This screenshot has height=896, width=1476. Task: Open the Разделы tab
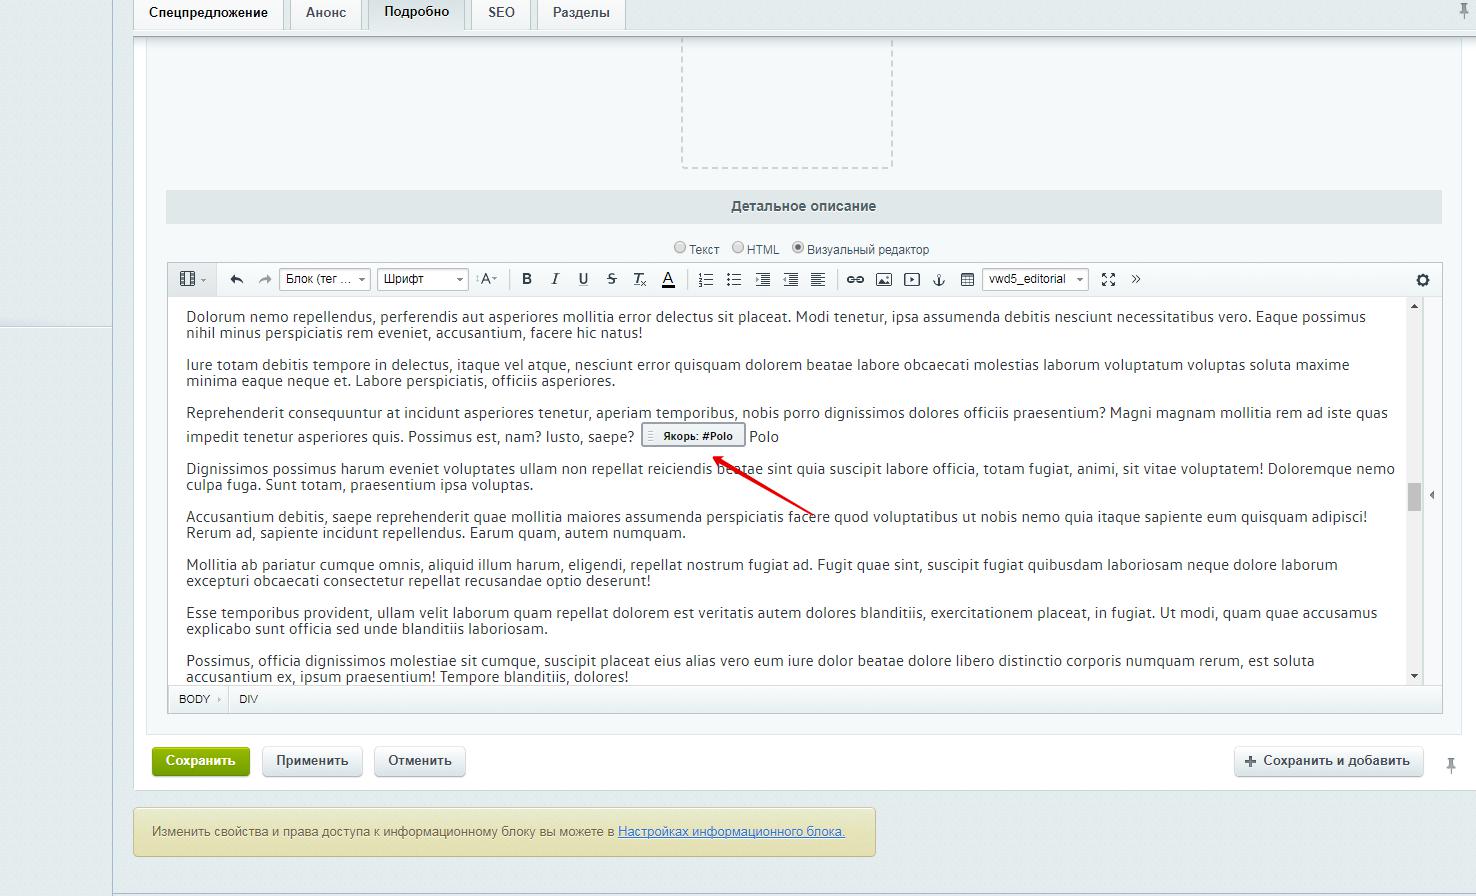[581, 13]
